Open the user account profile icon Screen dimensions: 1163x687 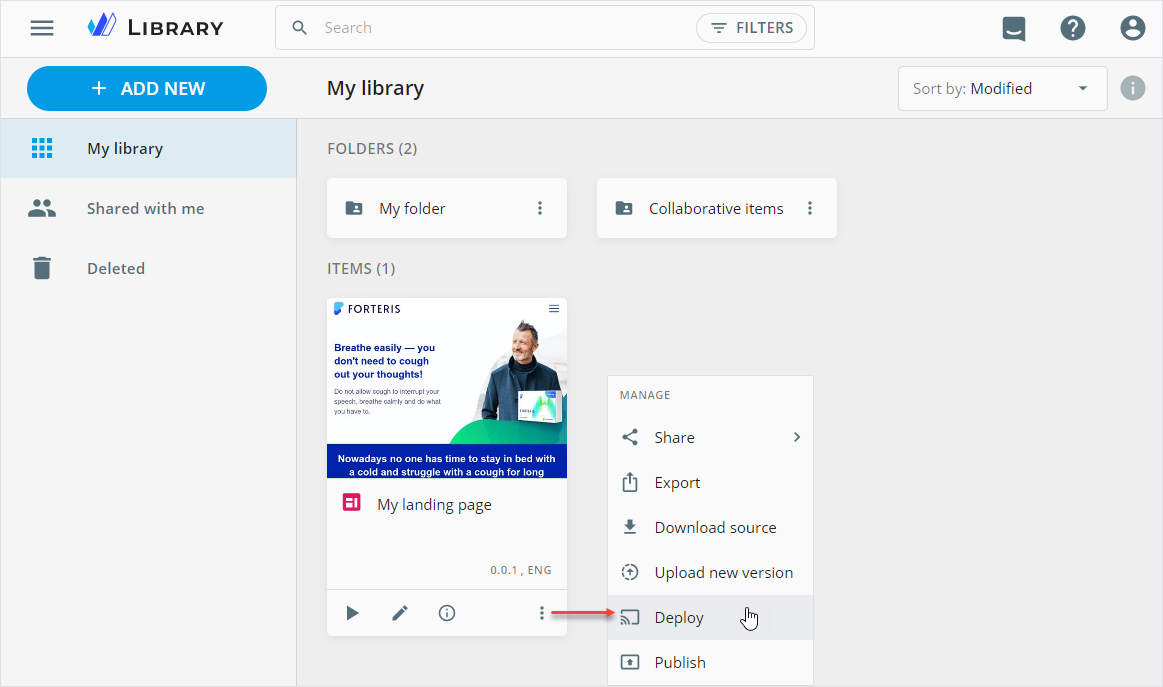[x=1133, y=28]
